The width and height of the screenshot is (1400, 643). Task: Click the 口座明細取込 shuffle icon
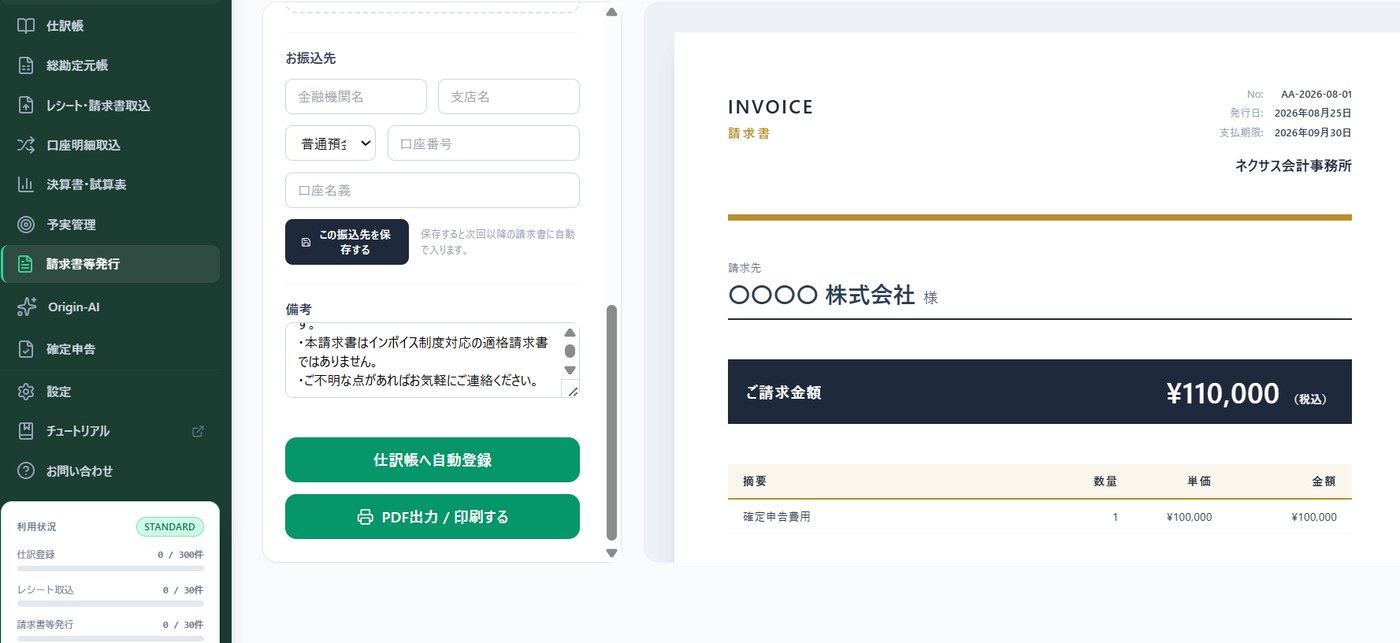tap(26, 145)
